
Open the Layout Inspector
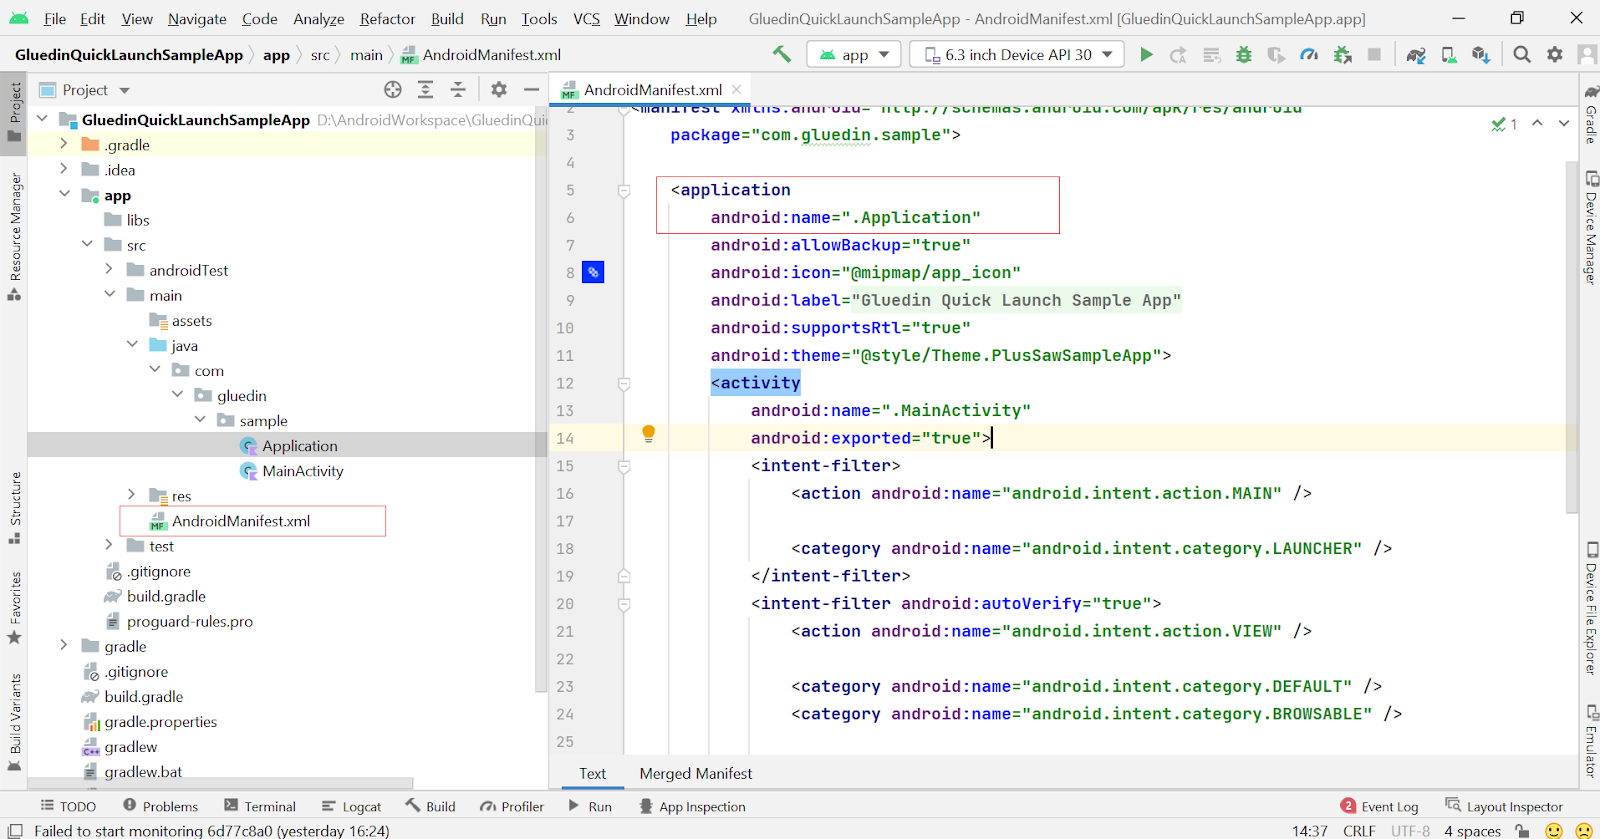coord(1504,806)
